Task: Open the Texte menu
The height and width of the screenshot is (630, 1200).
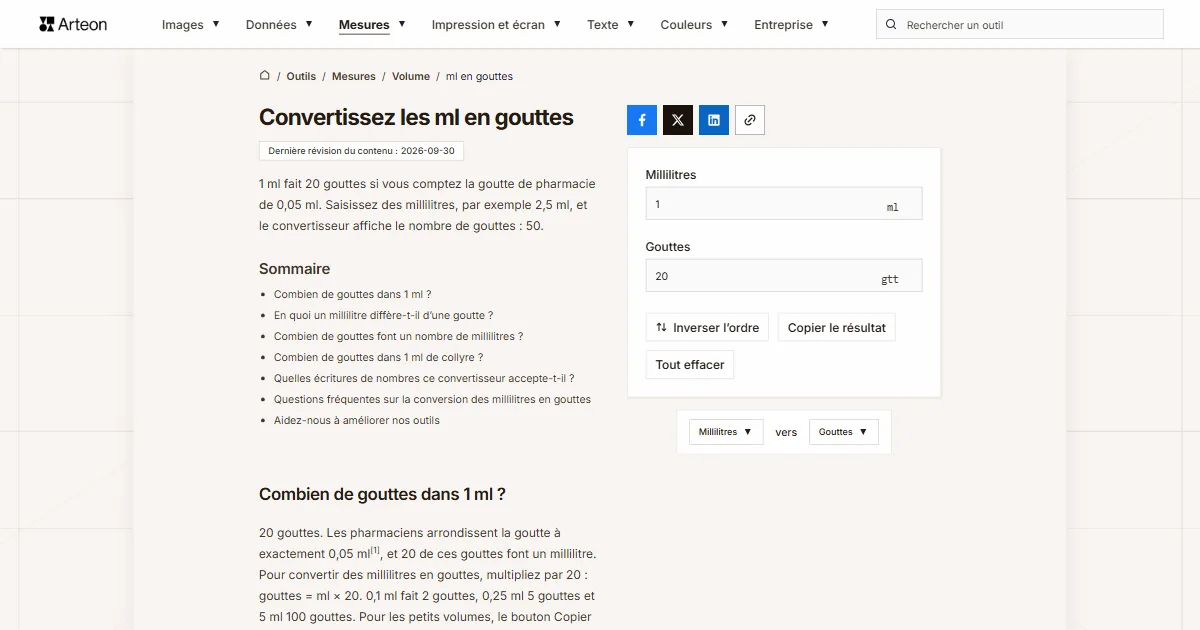Action: [x=610, y=24]
